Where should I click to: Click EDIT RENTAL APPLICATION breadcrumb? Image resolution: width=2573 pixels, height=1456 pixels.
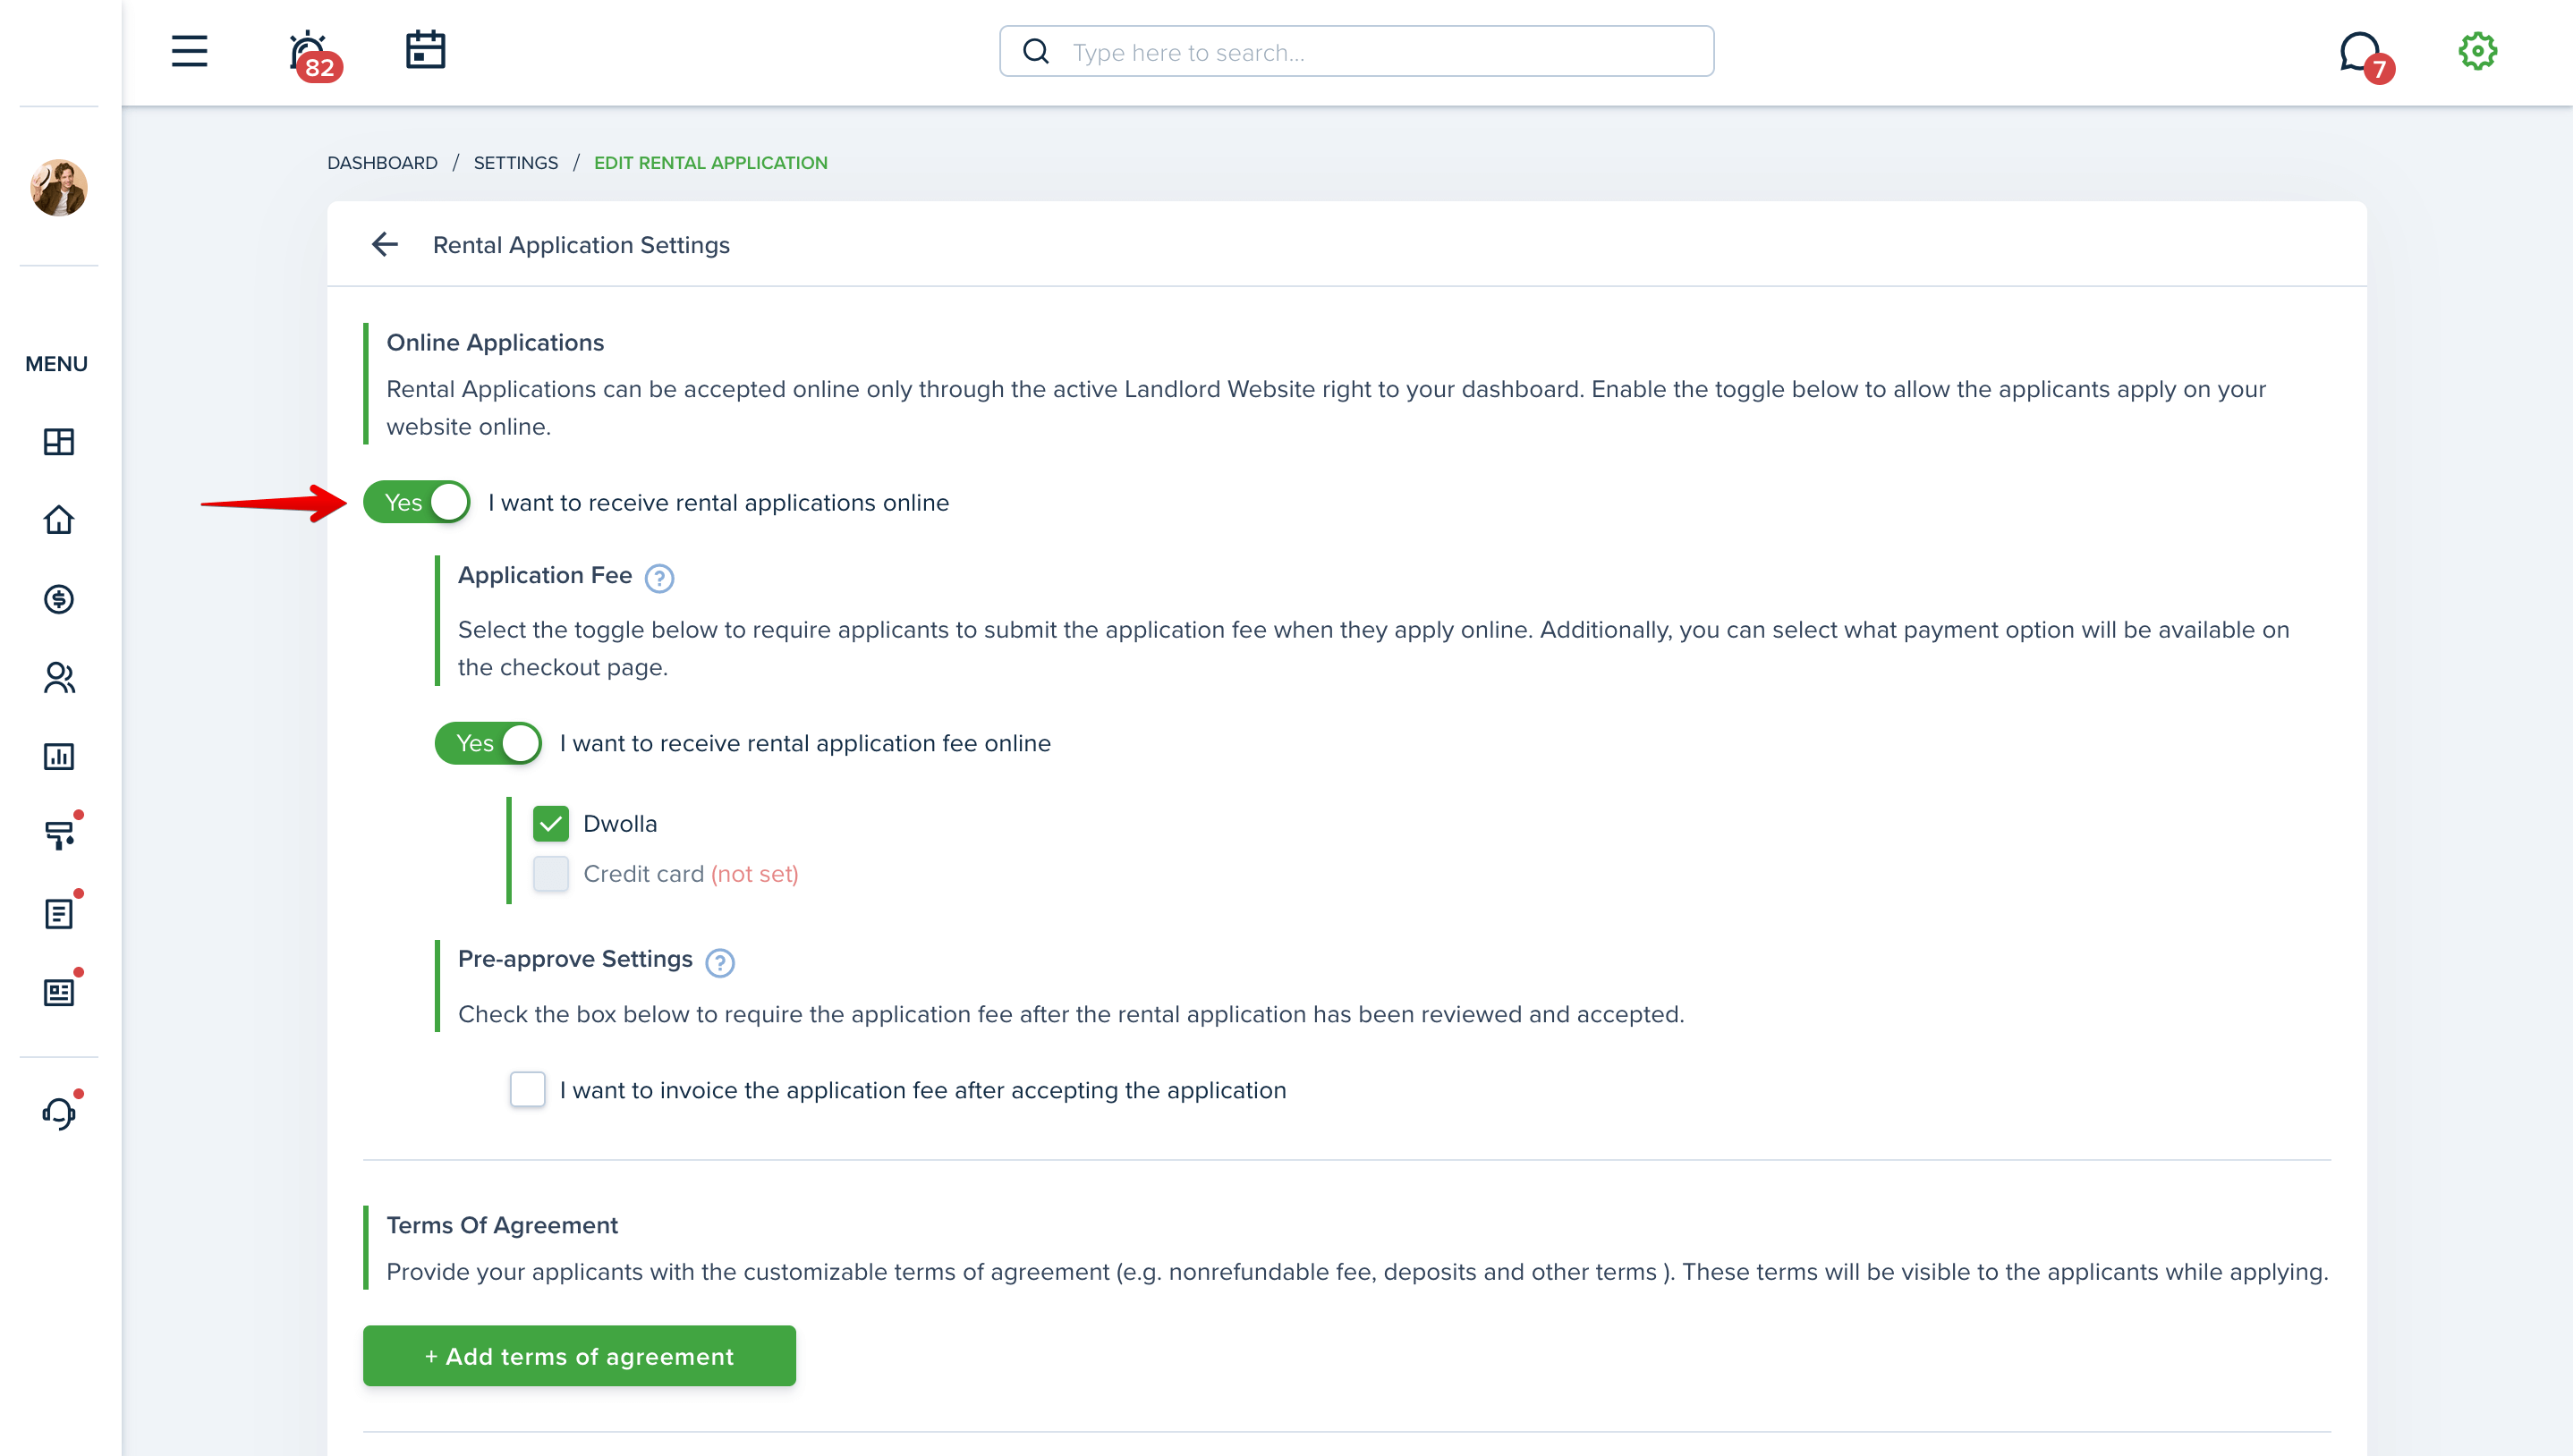tap(711, 163)
